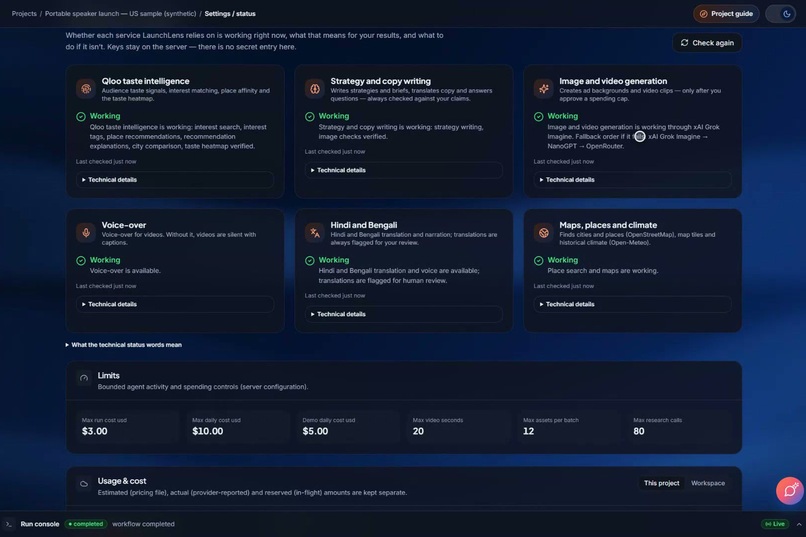Expand Technical details in Strategy and copy writing card
This screenshot has width=806, height=537.
pos(404,170)
